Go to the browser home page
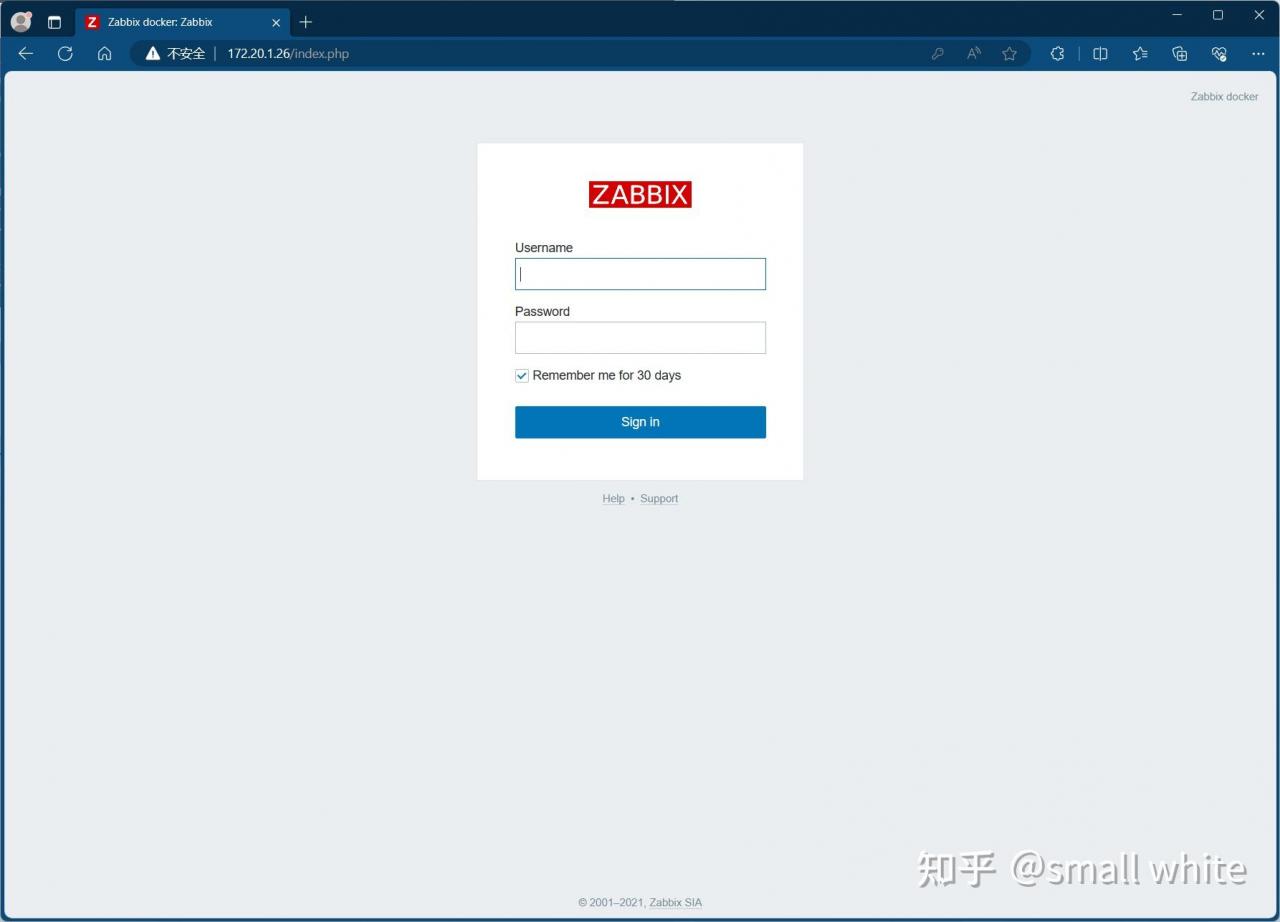The image size is (1280, 922). click(104, 54)
